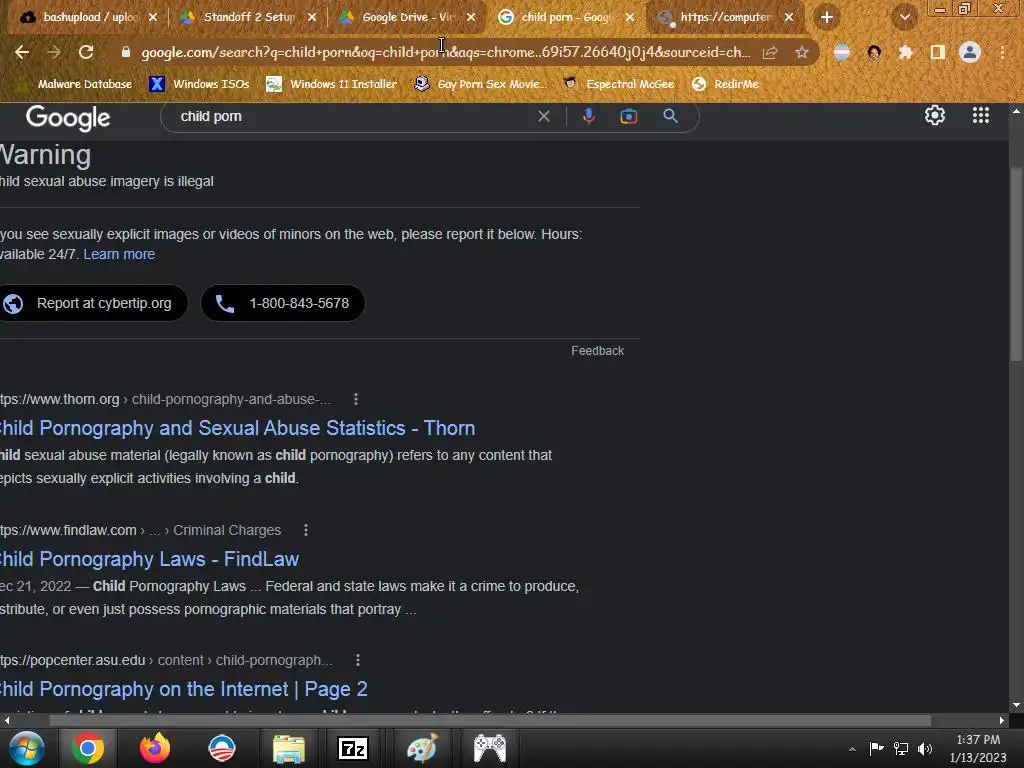Open the network tray icon
The width and height of the screenshot is (1024, 768).
pos(901,749)
